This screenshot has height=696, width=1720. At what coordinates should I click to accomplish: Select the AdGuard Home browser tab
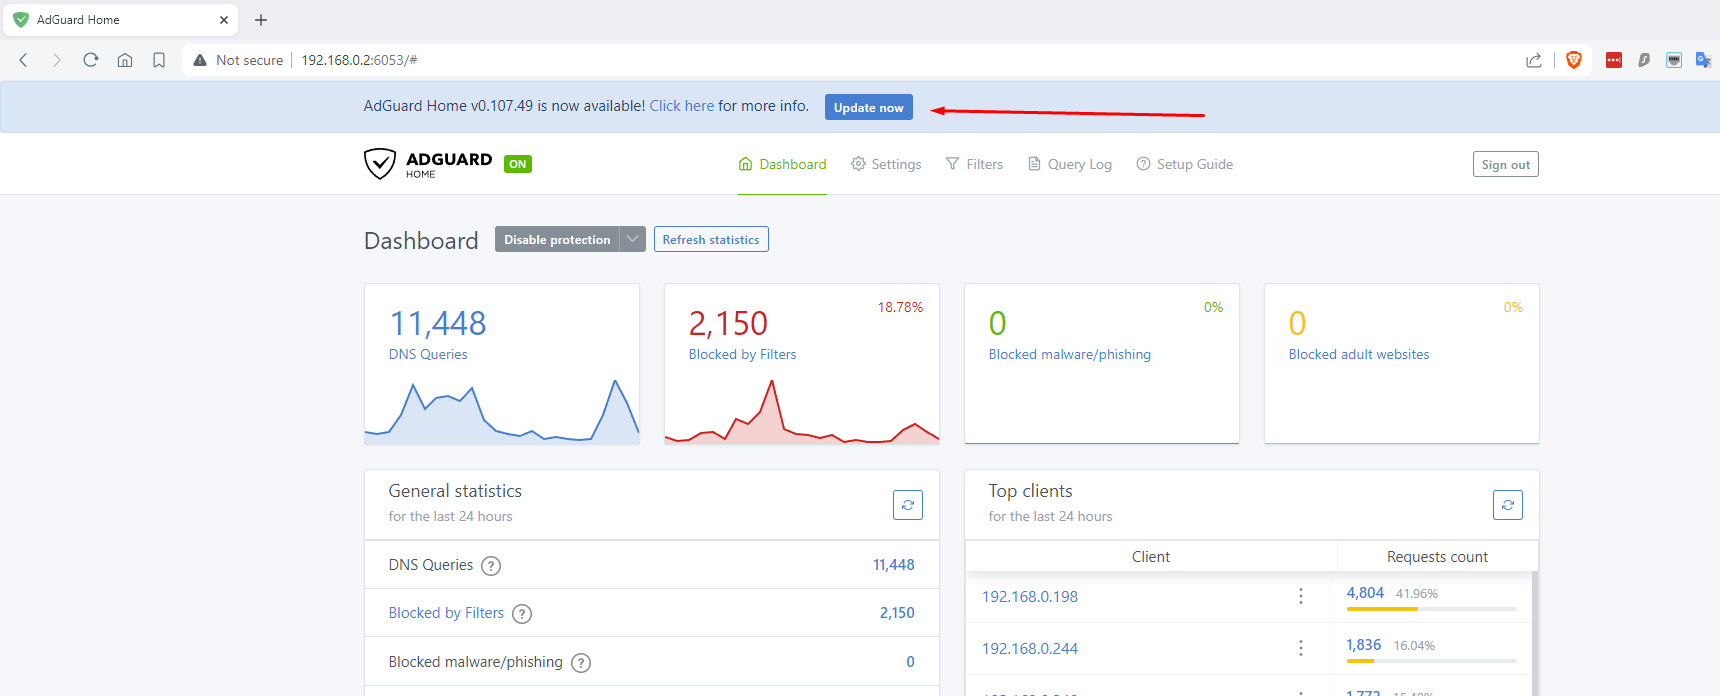coord(120,20)
